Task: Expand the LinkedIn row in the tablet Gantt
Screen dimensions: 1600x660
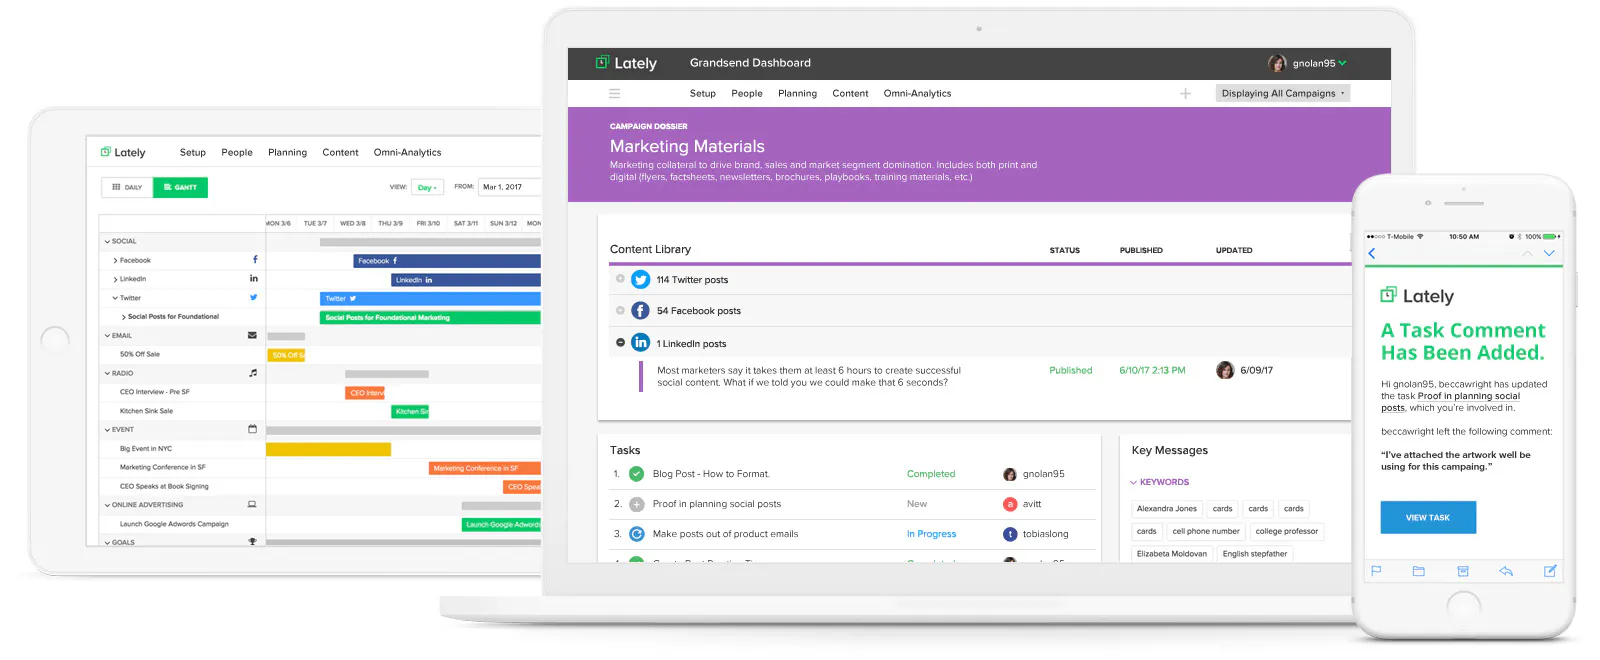Action: (116, 279)
